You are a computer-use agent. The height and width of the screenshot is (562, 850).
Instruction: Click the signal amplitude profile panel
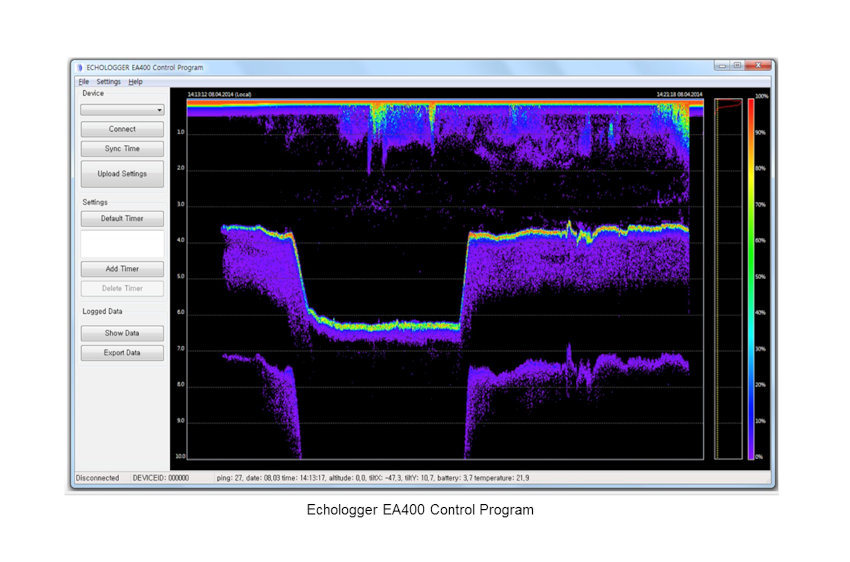point(728,279)
